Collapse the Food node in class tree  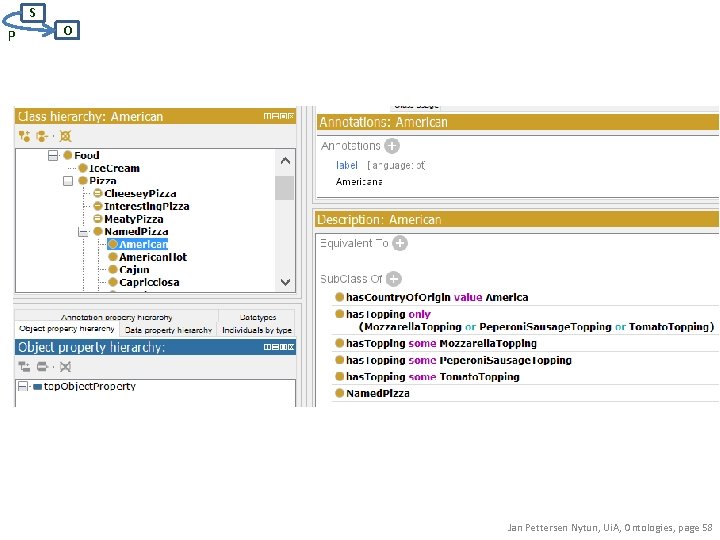coord(53,156)
